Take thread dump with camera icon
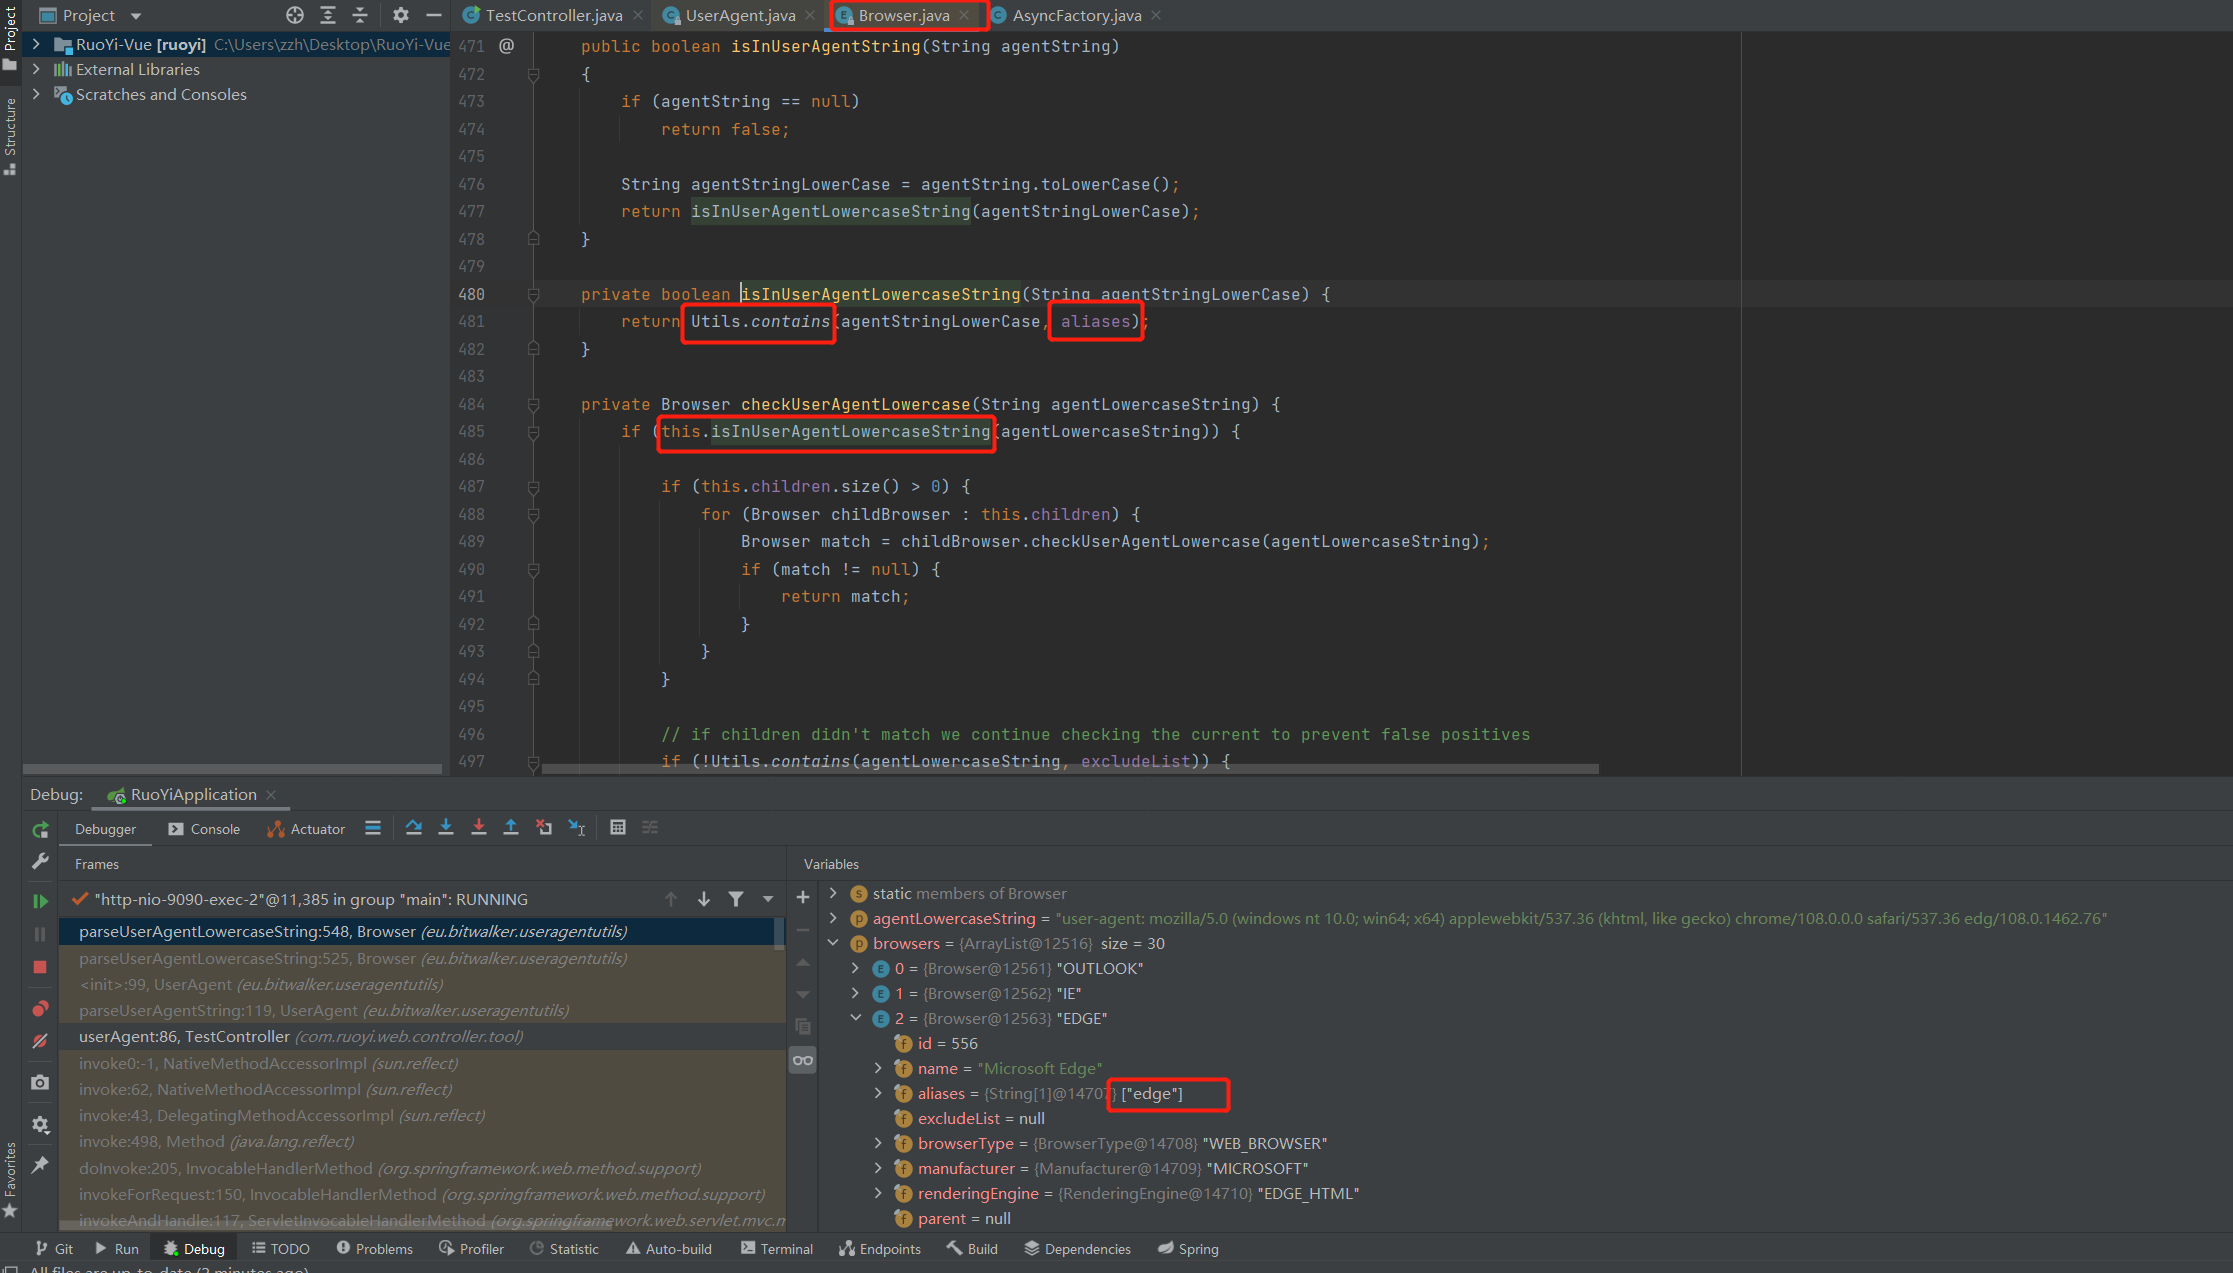 tap(40, 1082)
